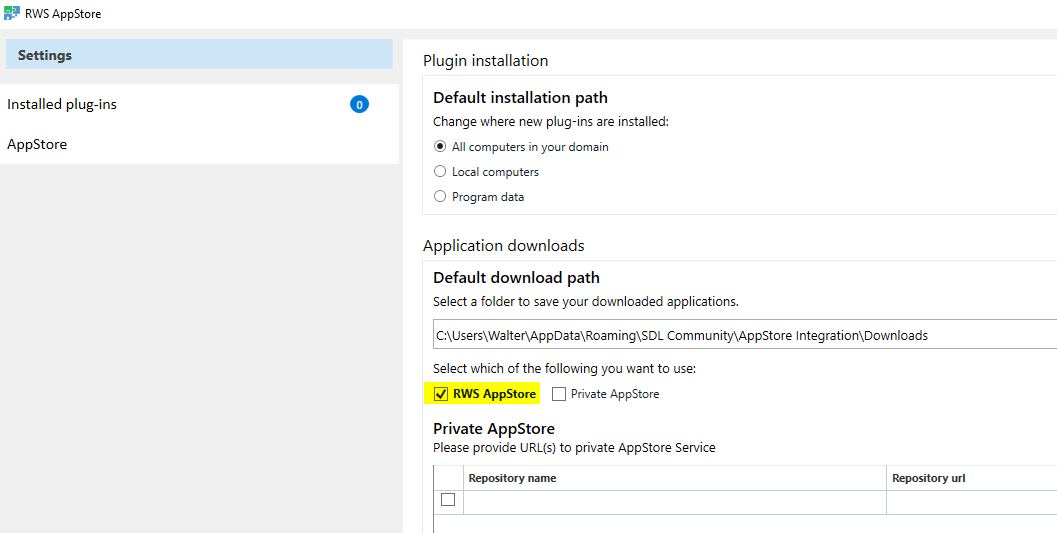Screen dimensions: 1057x533
Task: Click the empty Repository url cell
Action: point(970,501)
